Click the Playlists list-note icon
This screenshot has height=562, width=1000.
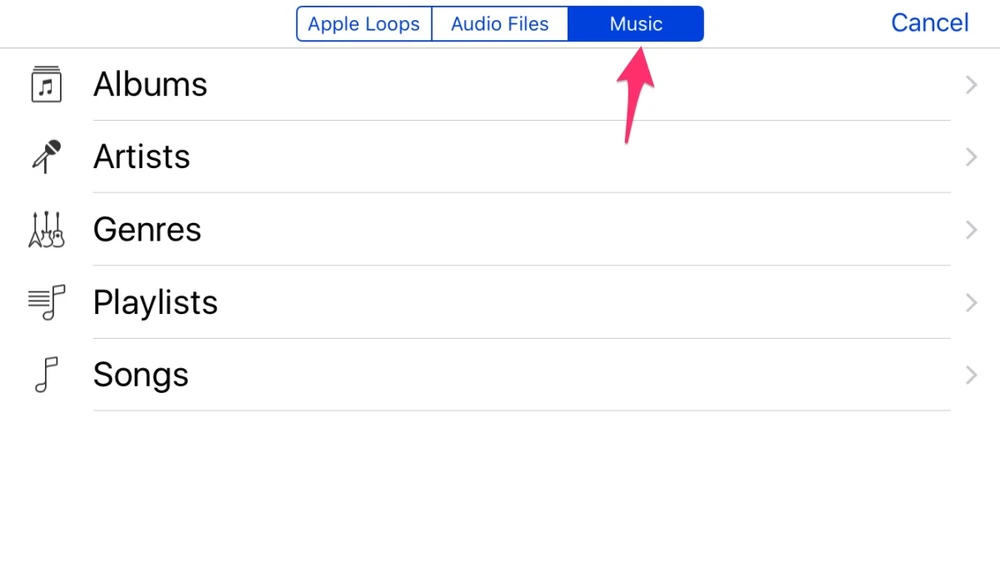[x=46, y=302]
